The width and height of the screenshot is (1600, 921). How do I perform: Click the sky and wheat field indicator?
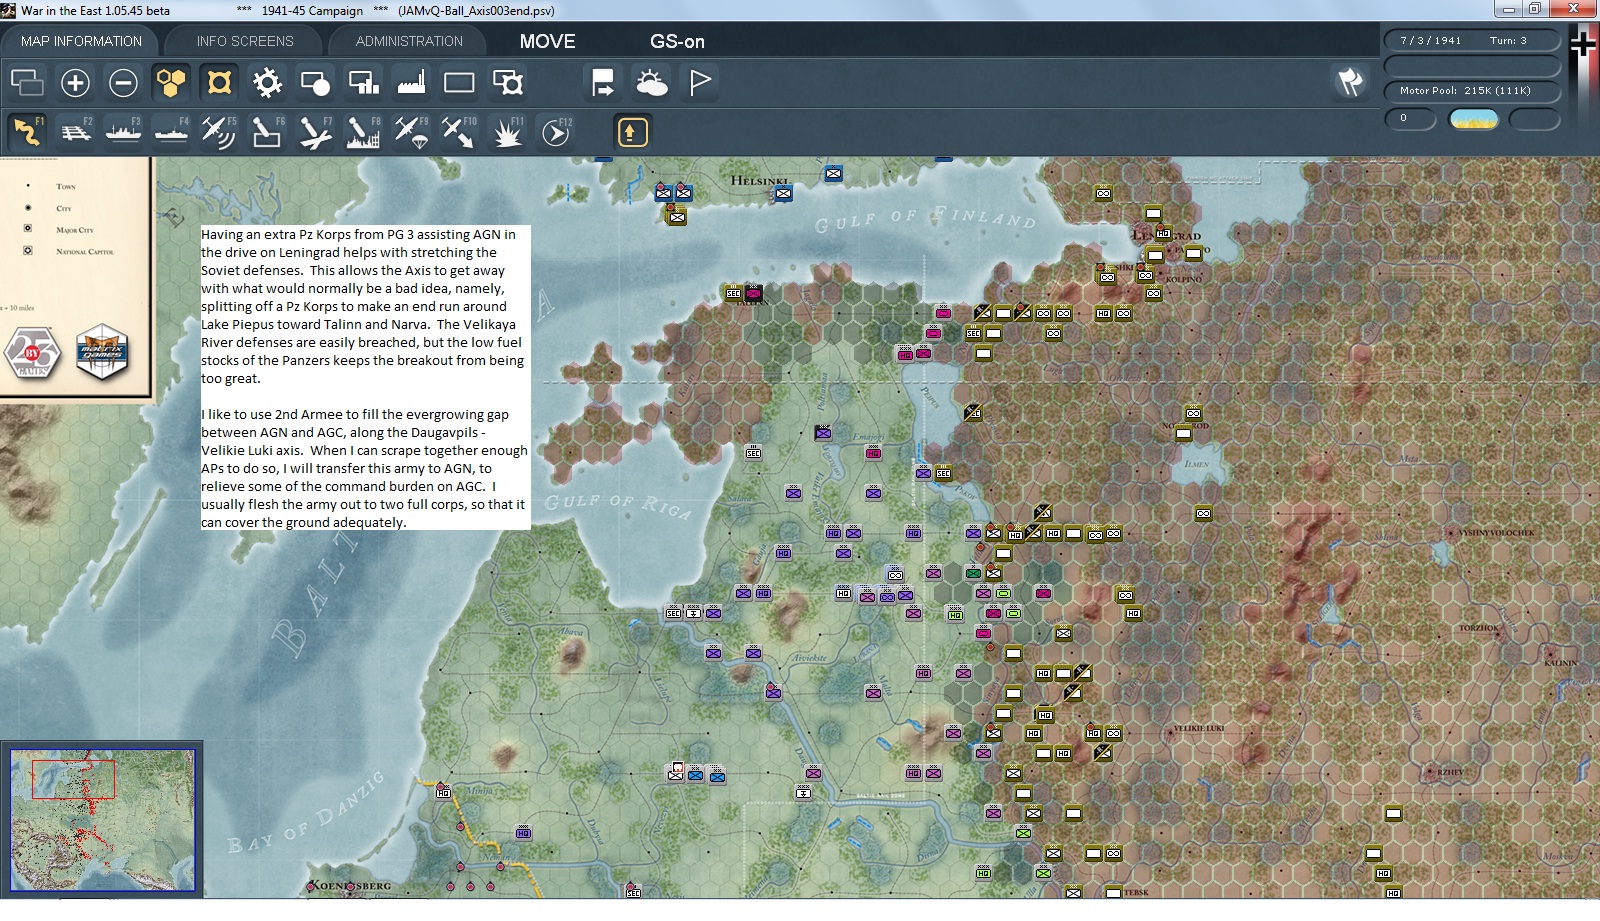pyautogui.click(x=1473, y=119)
